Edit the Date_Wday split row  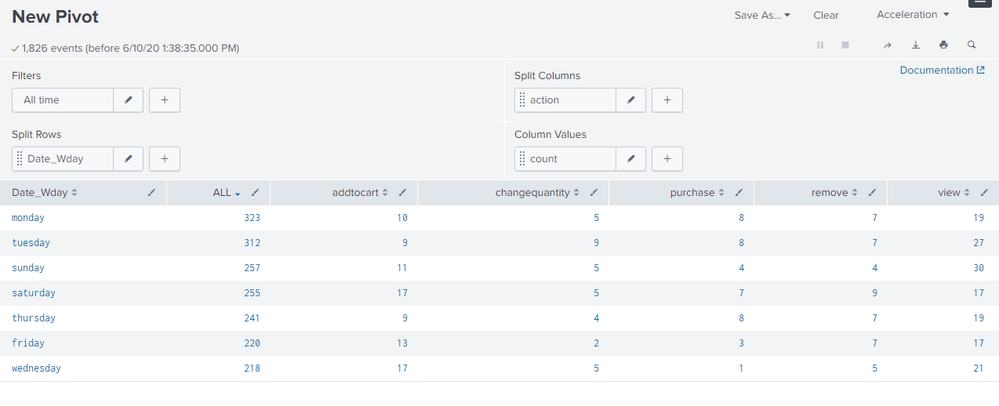pos(129,158)
